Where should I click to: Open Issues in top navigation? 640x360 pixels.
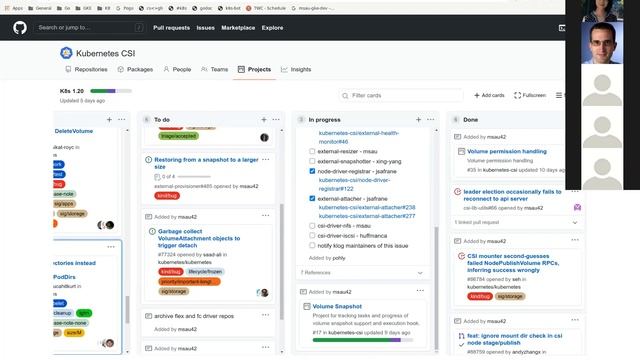[205, 28]
